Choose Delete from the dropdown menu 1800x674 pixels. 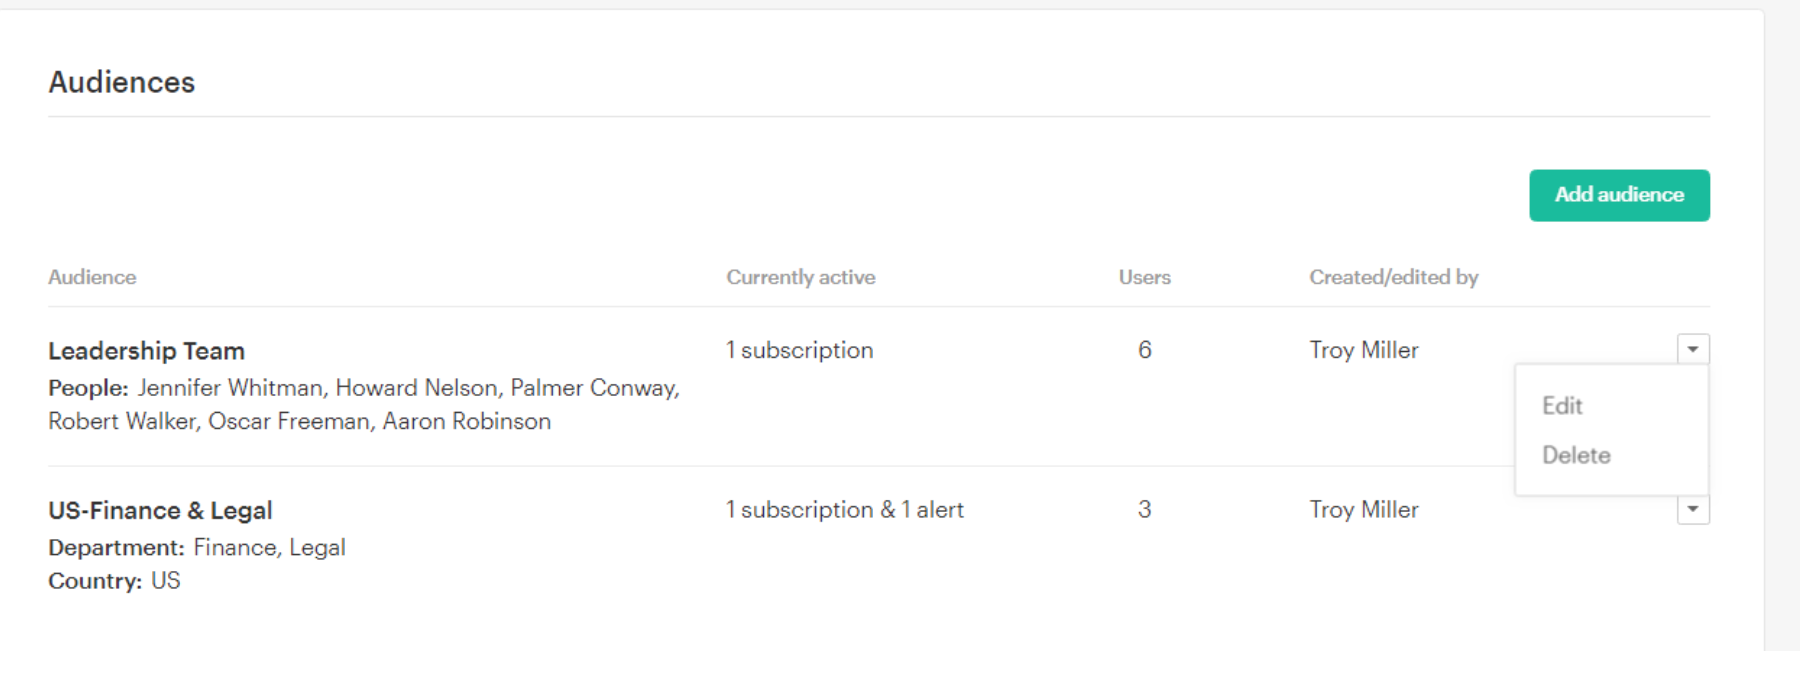point(1576,456)
